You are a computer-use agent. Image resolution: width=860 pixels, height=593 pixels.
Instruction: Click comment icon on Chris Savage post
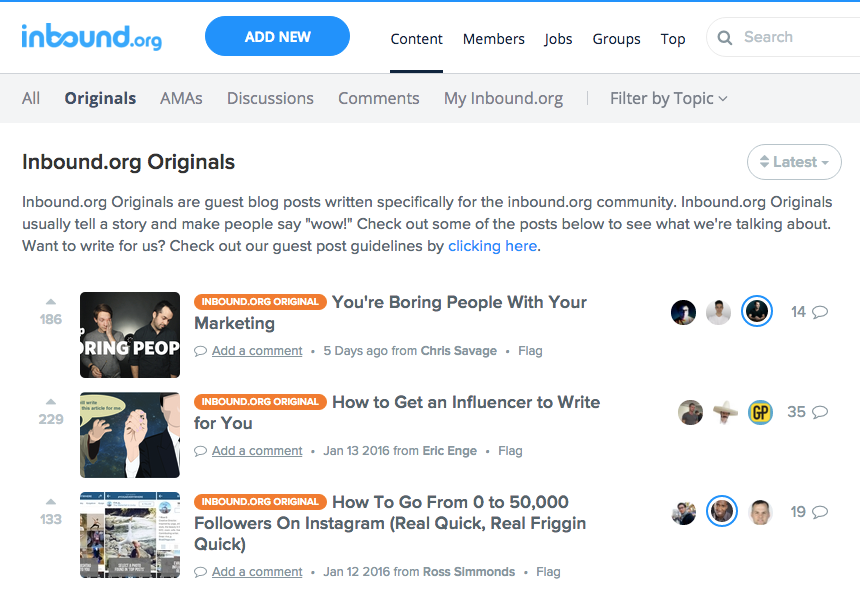(x=200, y=351)
